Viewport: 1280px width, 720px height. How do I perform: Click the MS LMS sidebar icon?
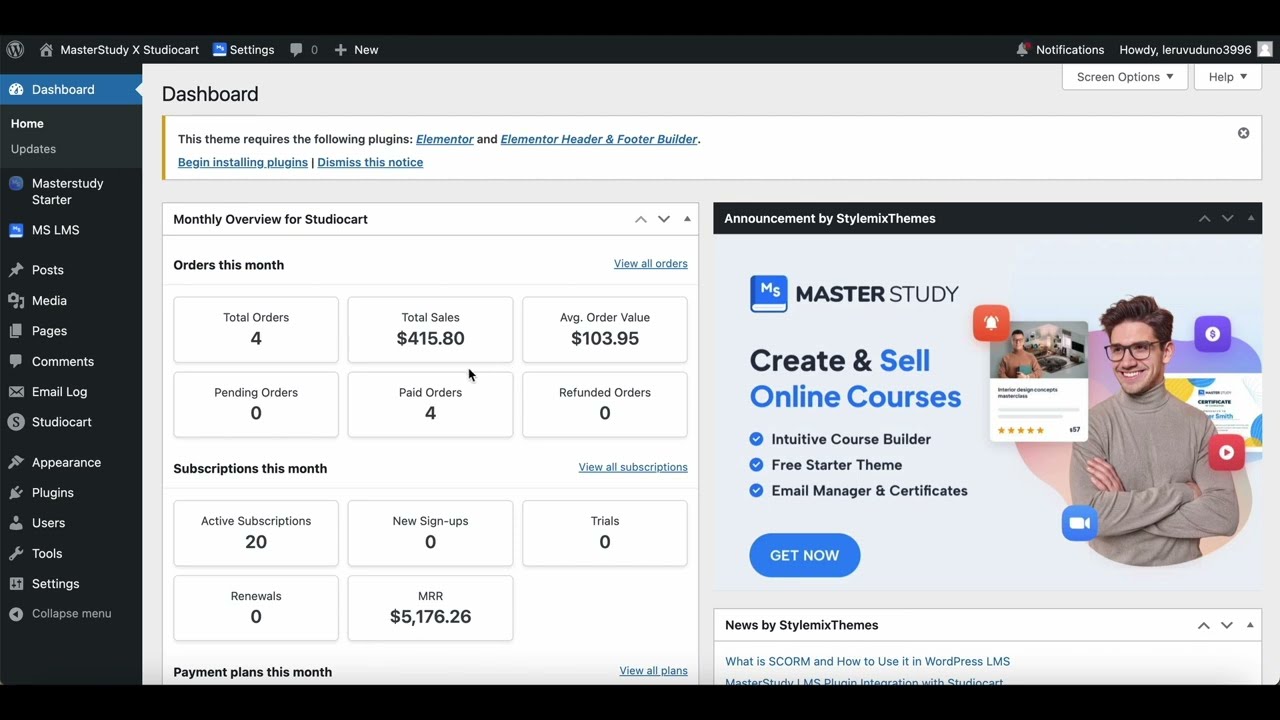(x=16, y=230)
